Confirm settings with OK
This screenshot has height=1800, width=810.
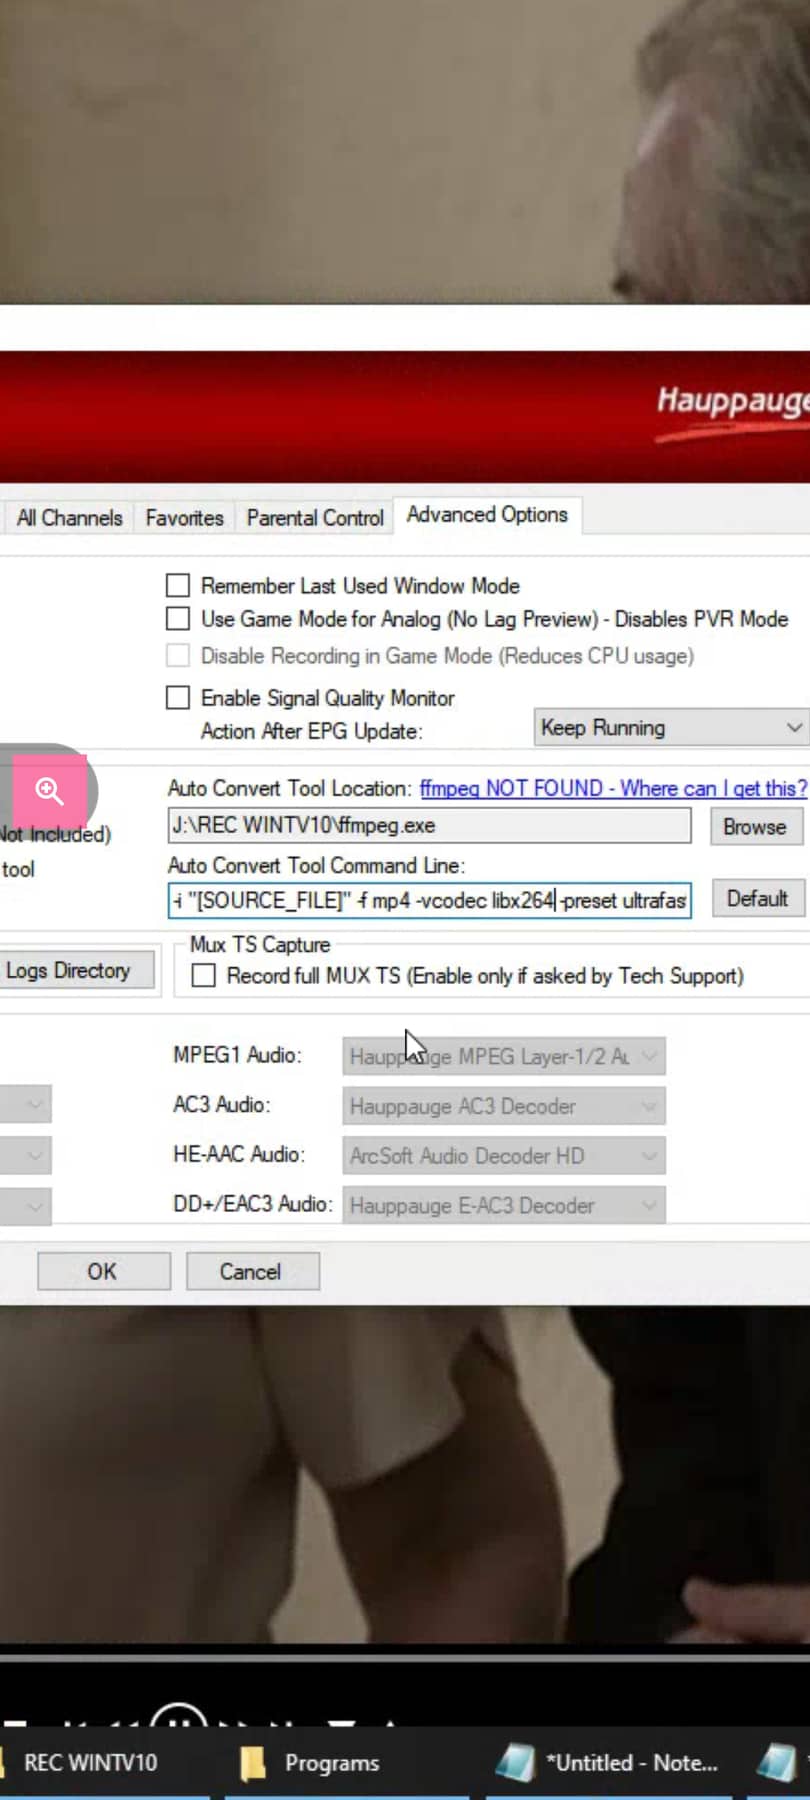pos(103,1271)
